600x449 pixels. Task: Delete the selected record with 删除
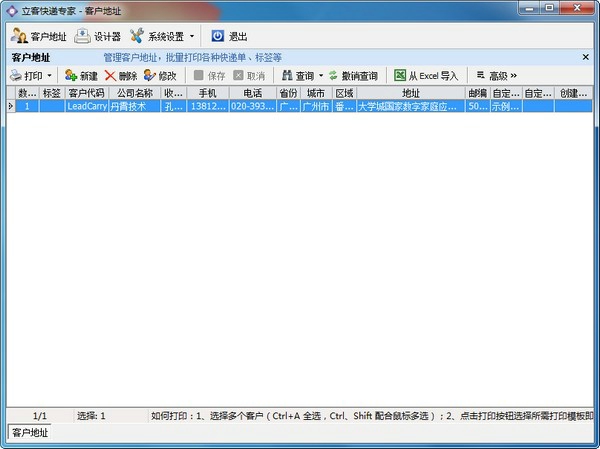(x=120, y=75)
